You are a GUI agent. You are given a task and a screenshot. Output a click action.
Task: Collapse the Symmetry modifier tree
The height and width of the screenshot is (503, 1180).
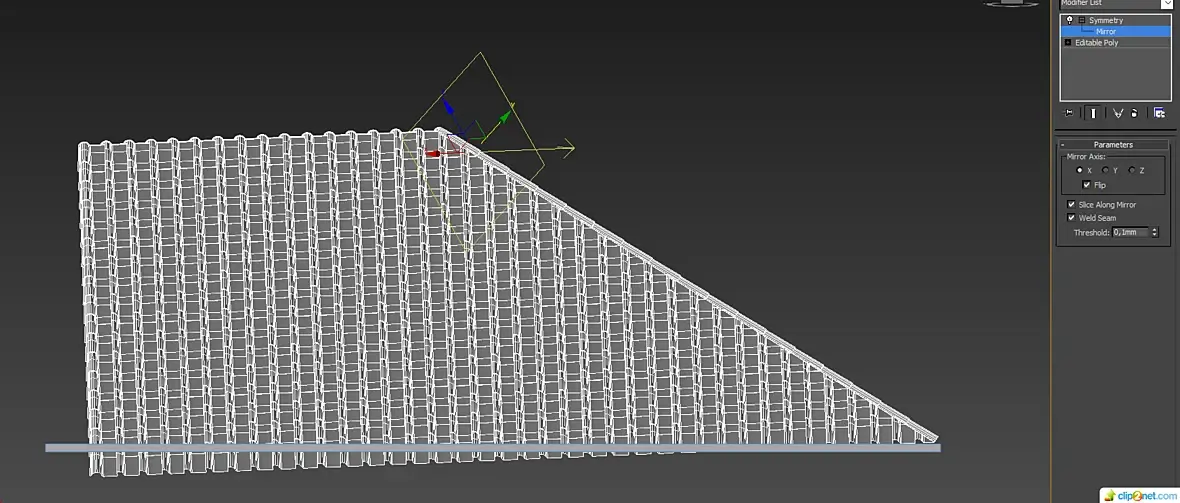(1081, 20)
